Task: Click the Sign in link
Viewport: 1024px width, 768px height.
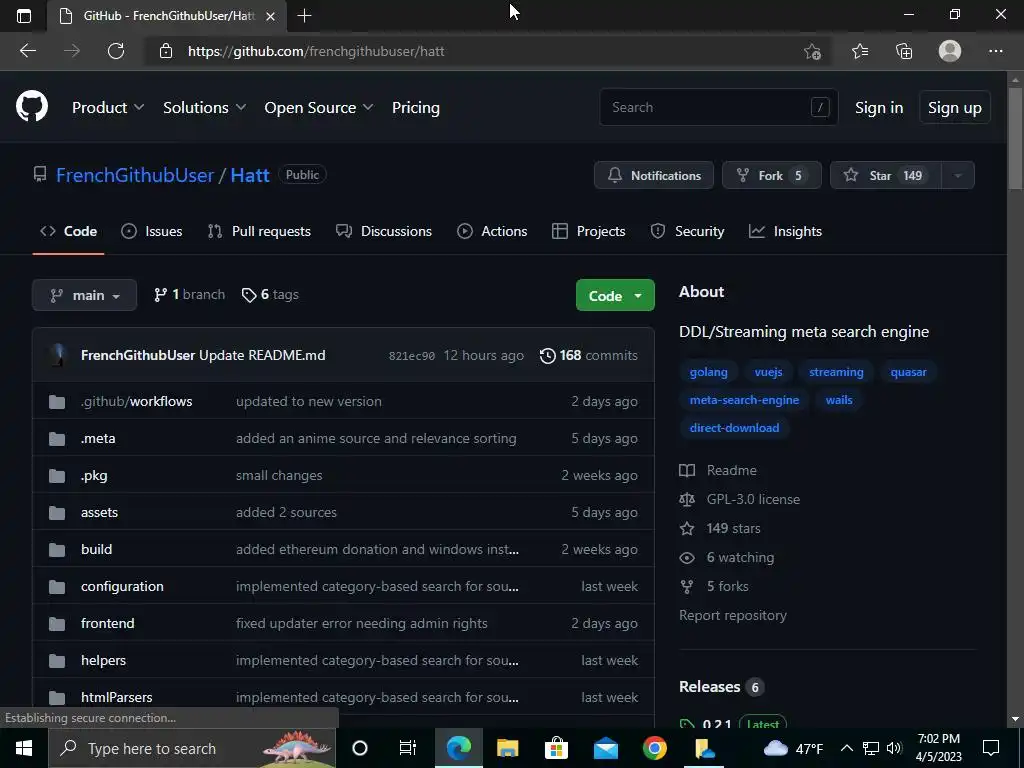Action: [x=879, y=108]
